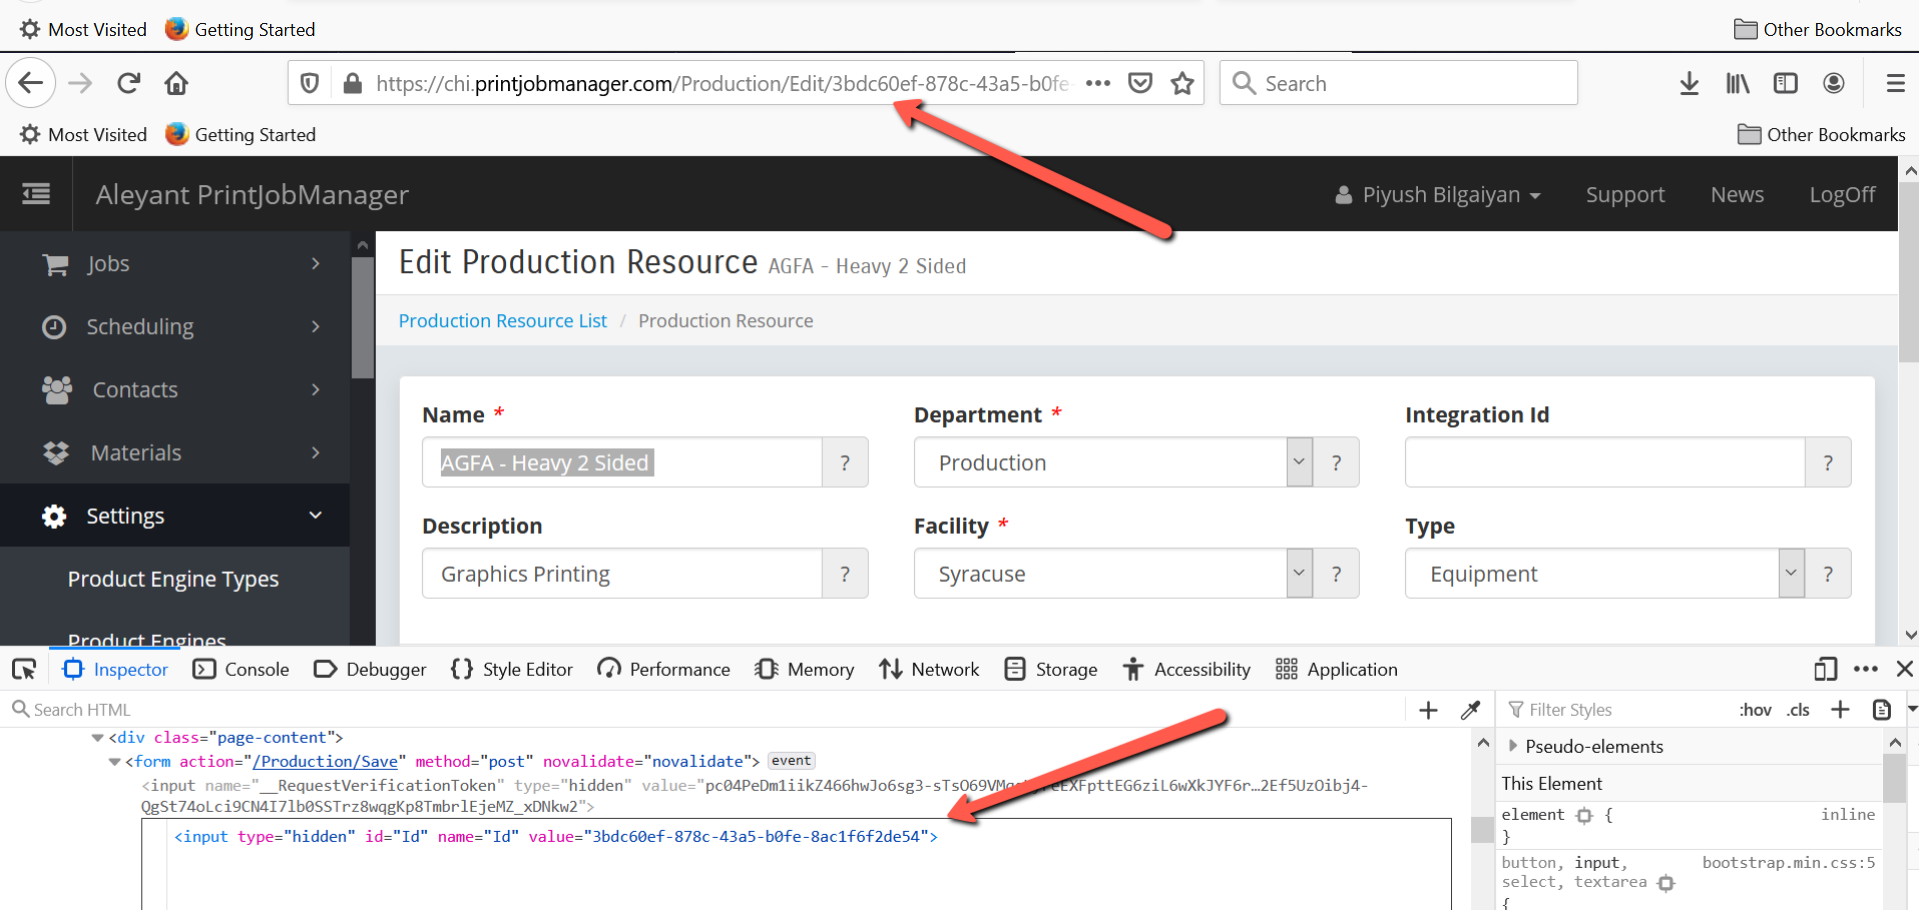Toggle responsive design mode icon in devtools
Image resolution: width=1919 pixels, height=910 pixels.
pyautogui.click(x=1825, y=669)
